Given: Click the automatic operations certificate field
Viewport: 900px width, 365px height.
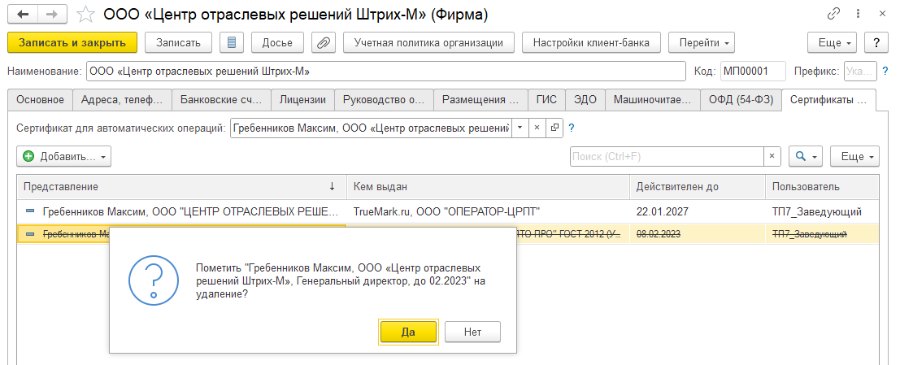Looking at the screenshot, I should [371, 128].
